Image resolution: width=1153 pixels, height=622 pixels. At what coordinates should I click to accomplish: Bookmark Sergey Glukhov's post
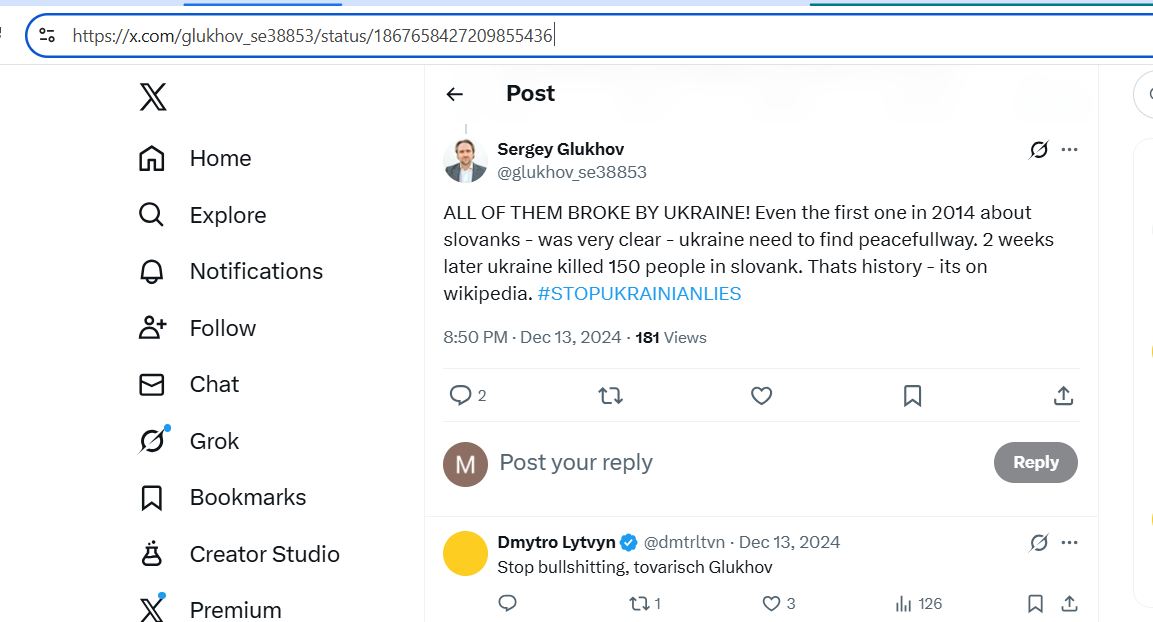[x=912, y=396]
